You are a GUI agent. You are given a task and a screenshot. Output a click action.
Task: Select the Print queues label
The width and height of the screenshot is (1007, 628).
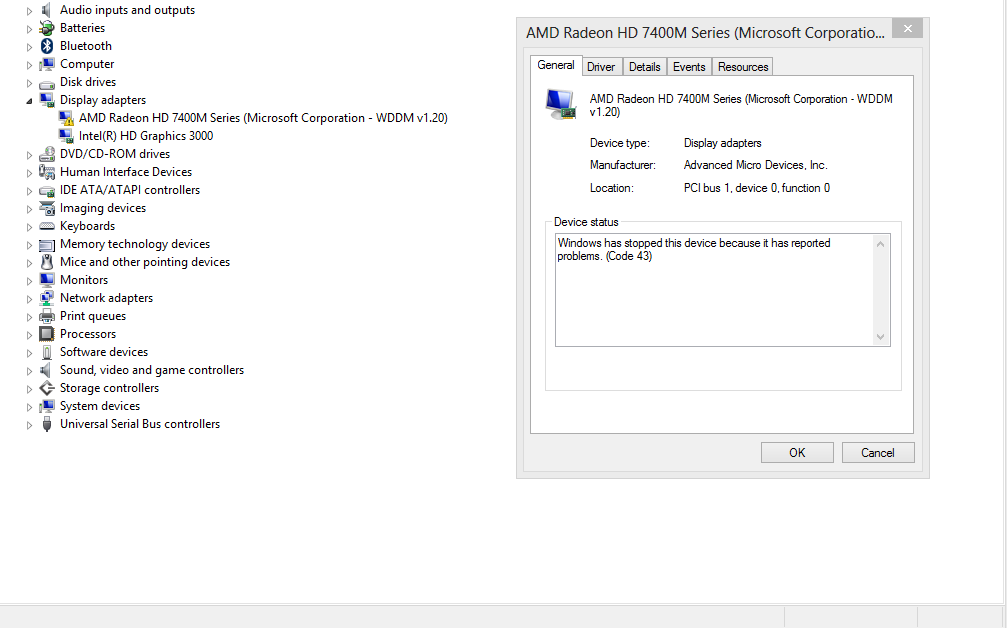pyautogui.click(x=93, y=316)
